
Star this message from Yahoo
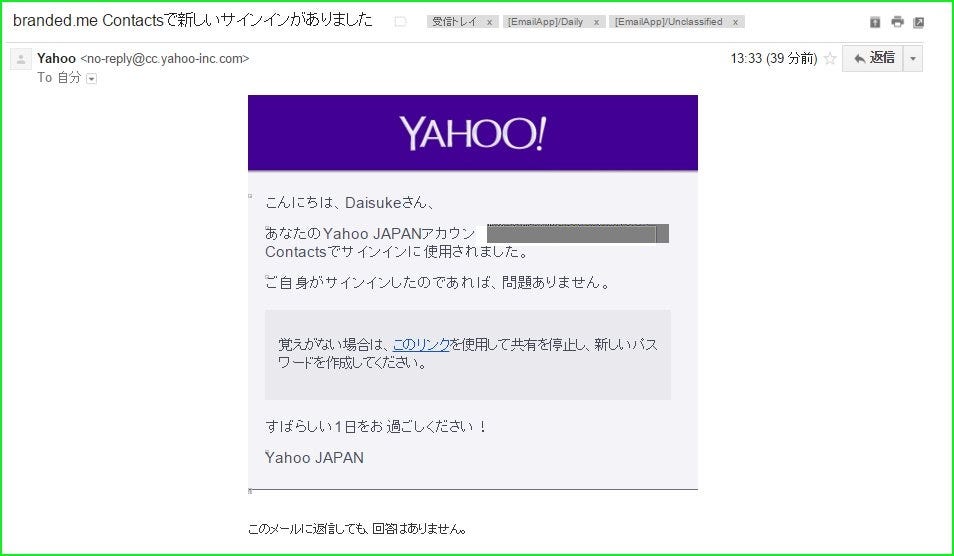point(830,59)
